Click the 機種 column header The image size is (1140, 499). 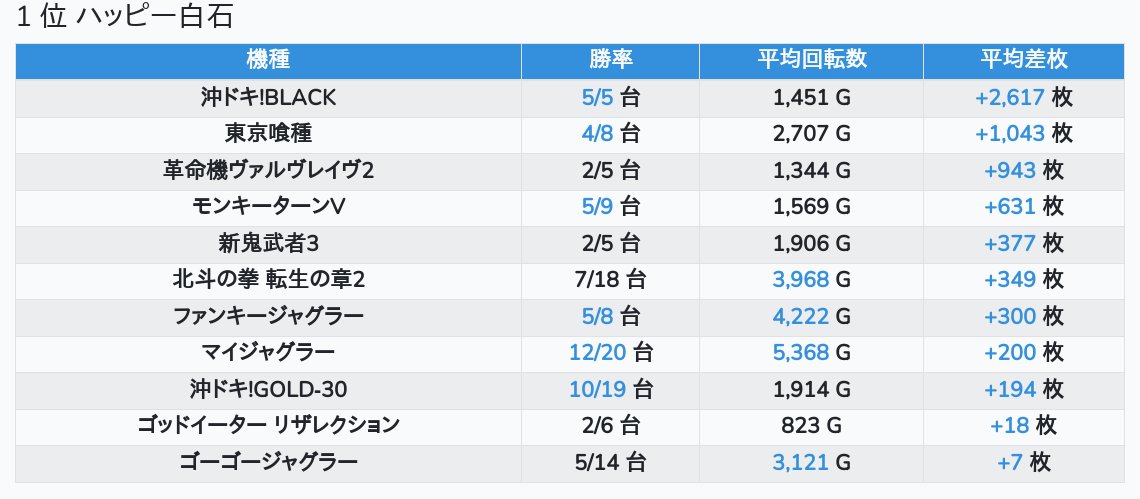tap(268, 60)
